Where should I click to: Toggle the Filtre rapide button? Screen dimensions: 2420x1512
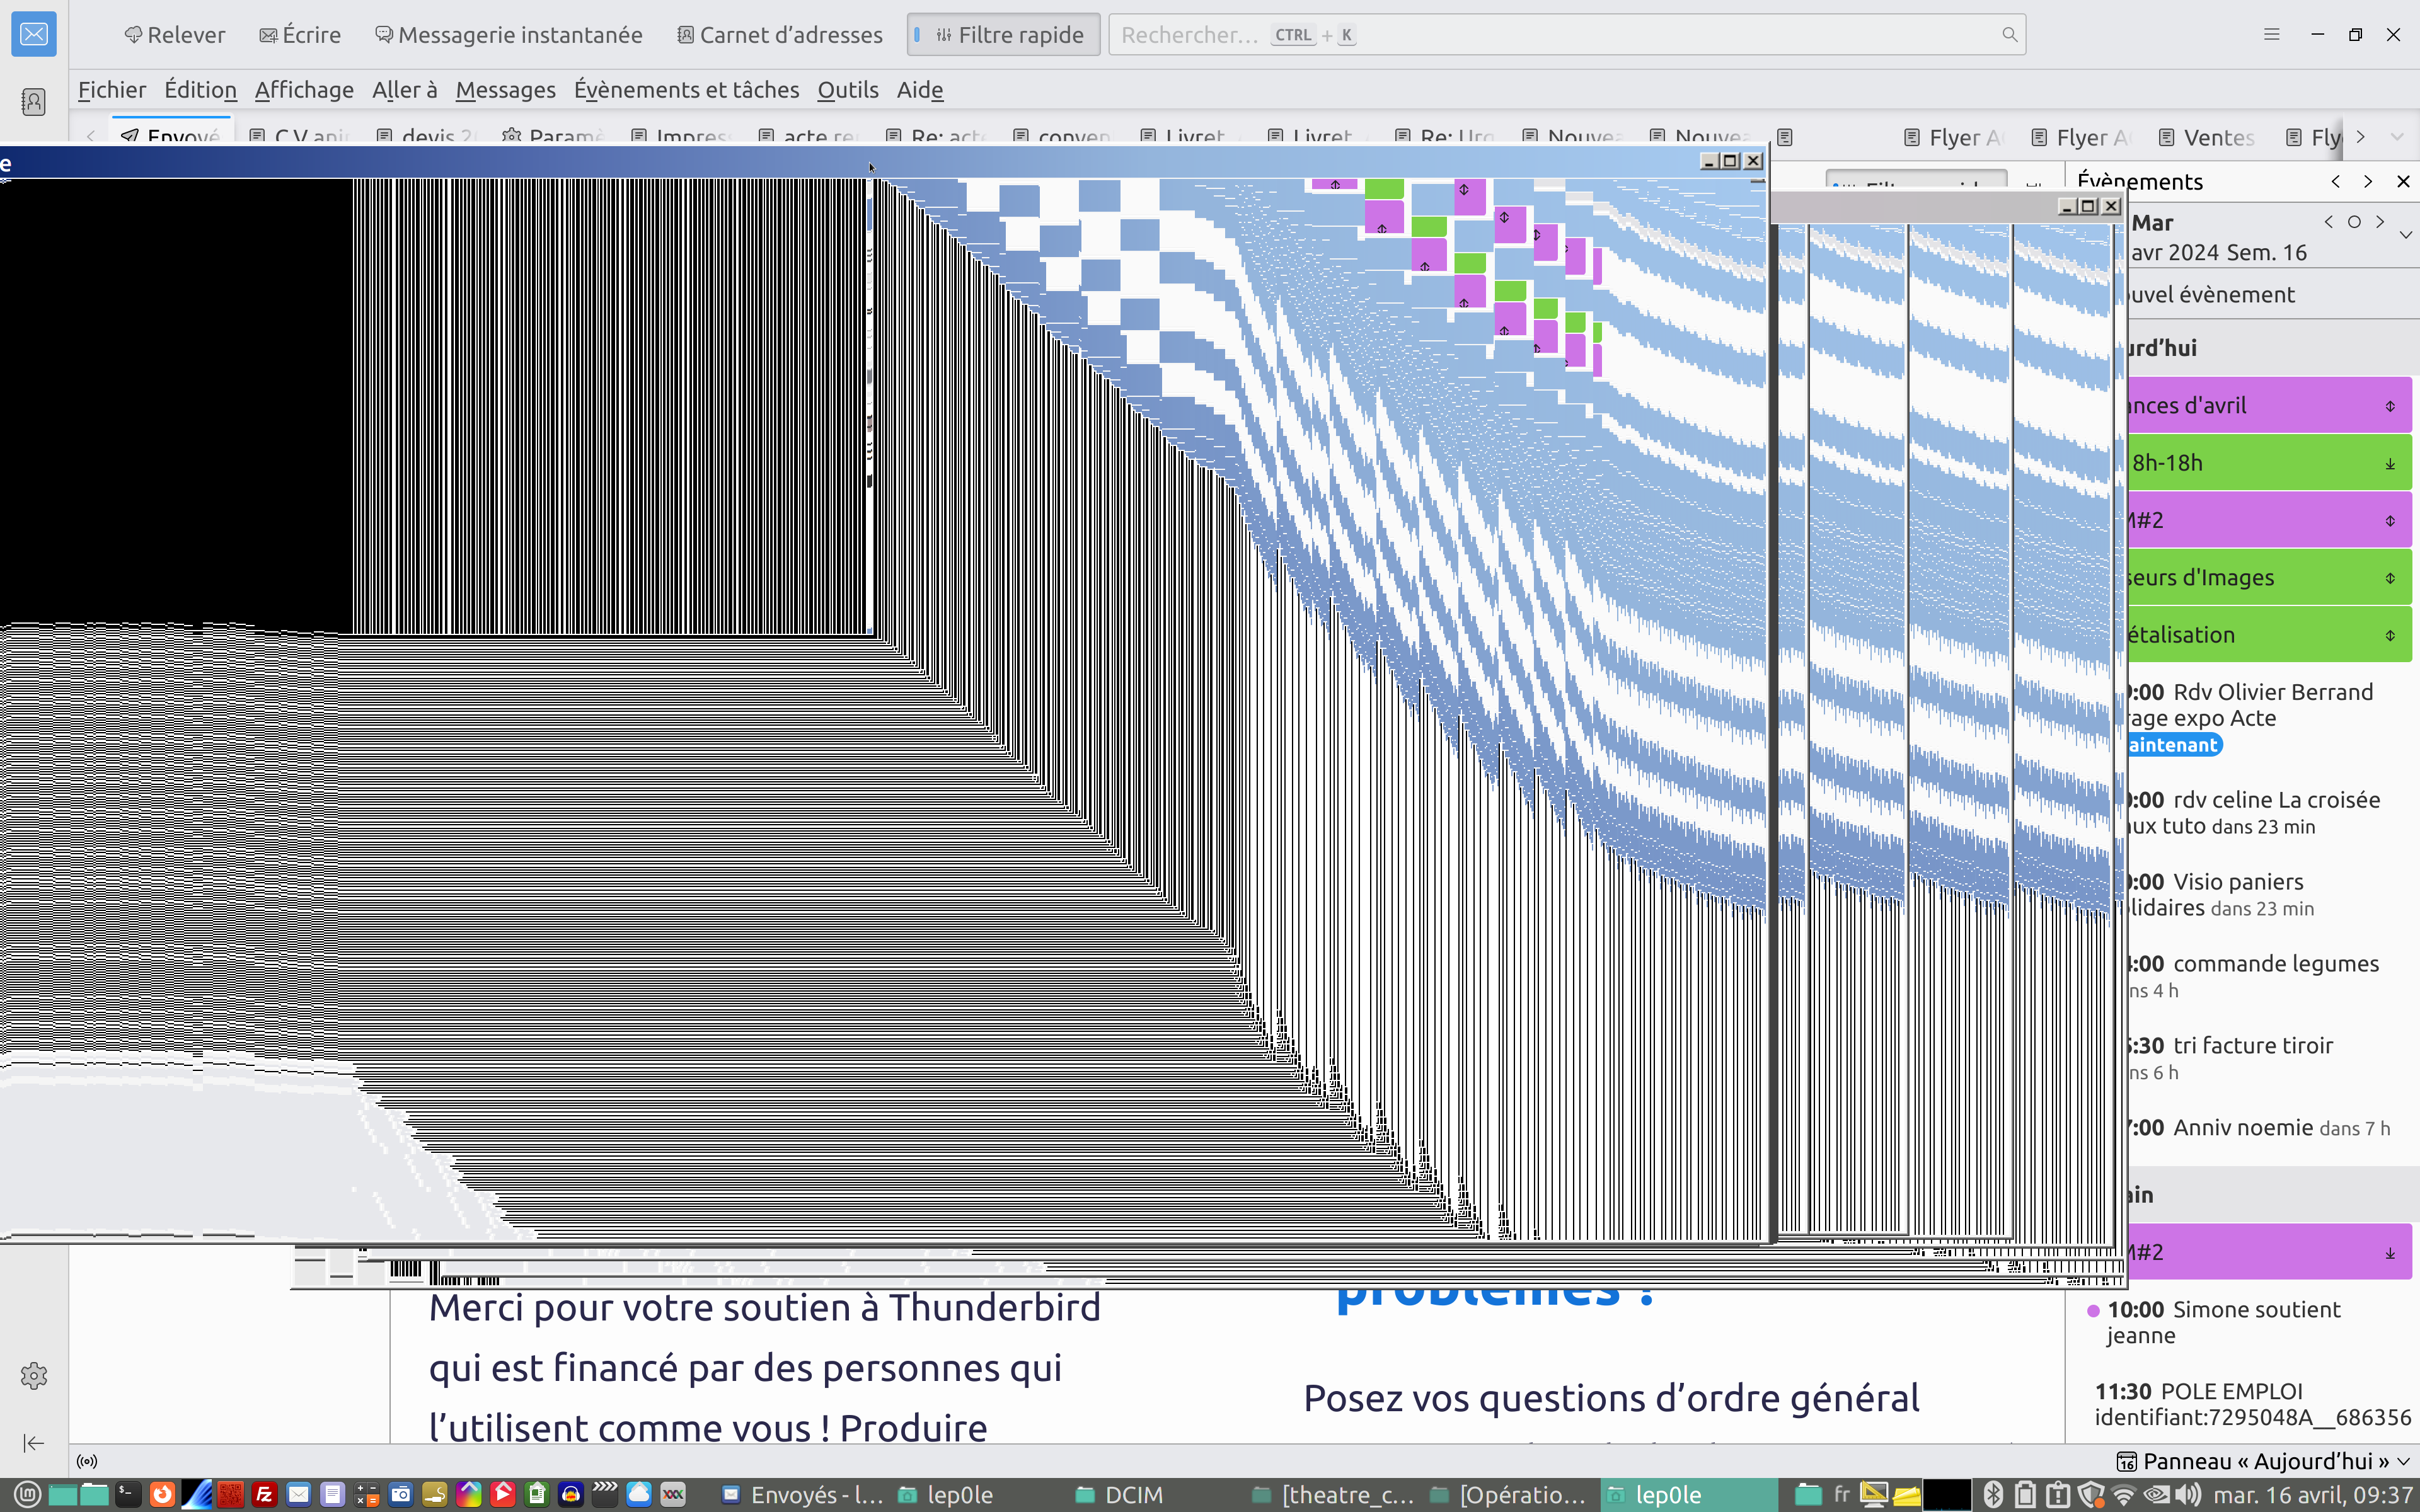[1003, 35]
